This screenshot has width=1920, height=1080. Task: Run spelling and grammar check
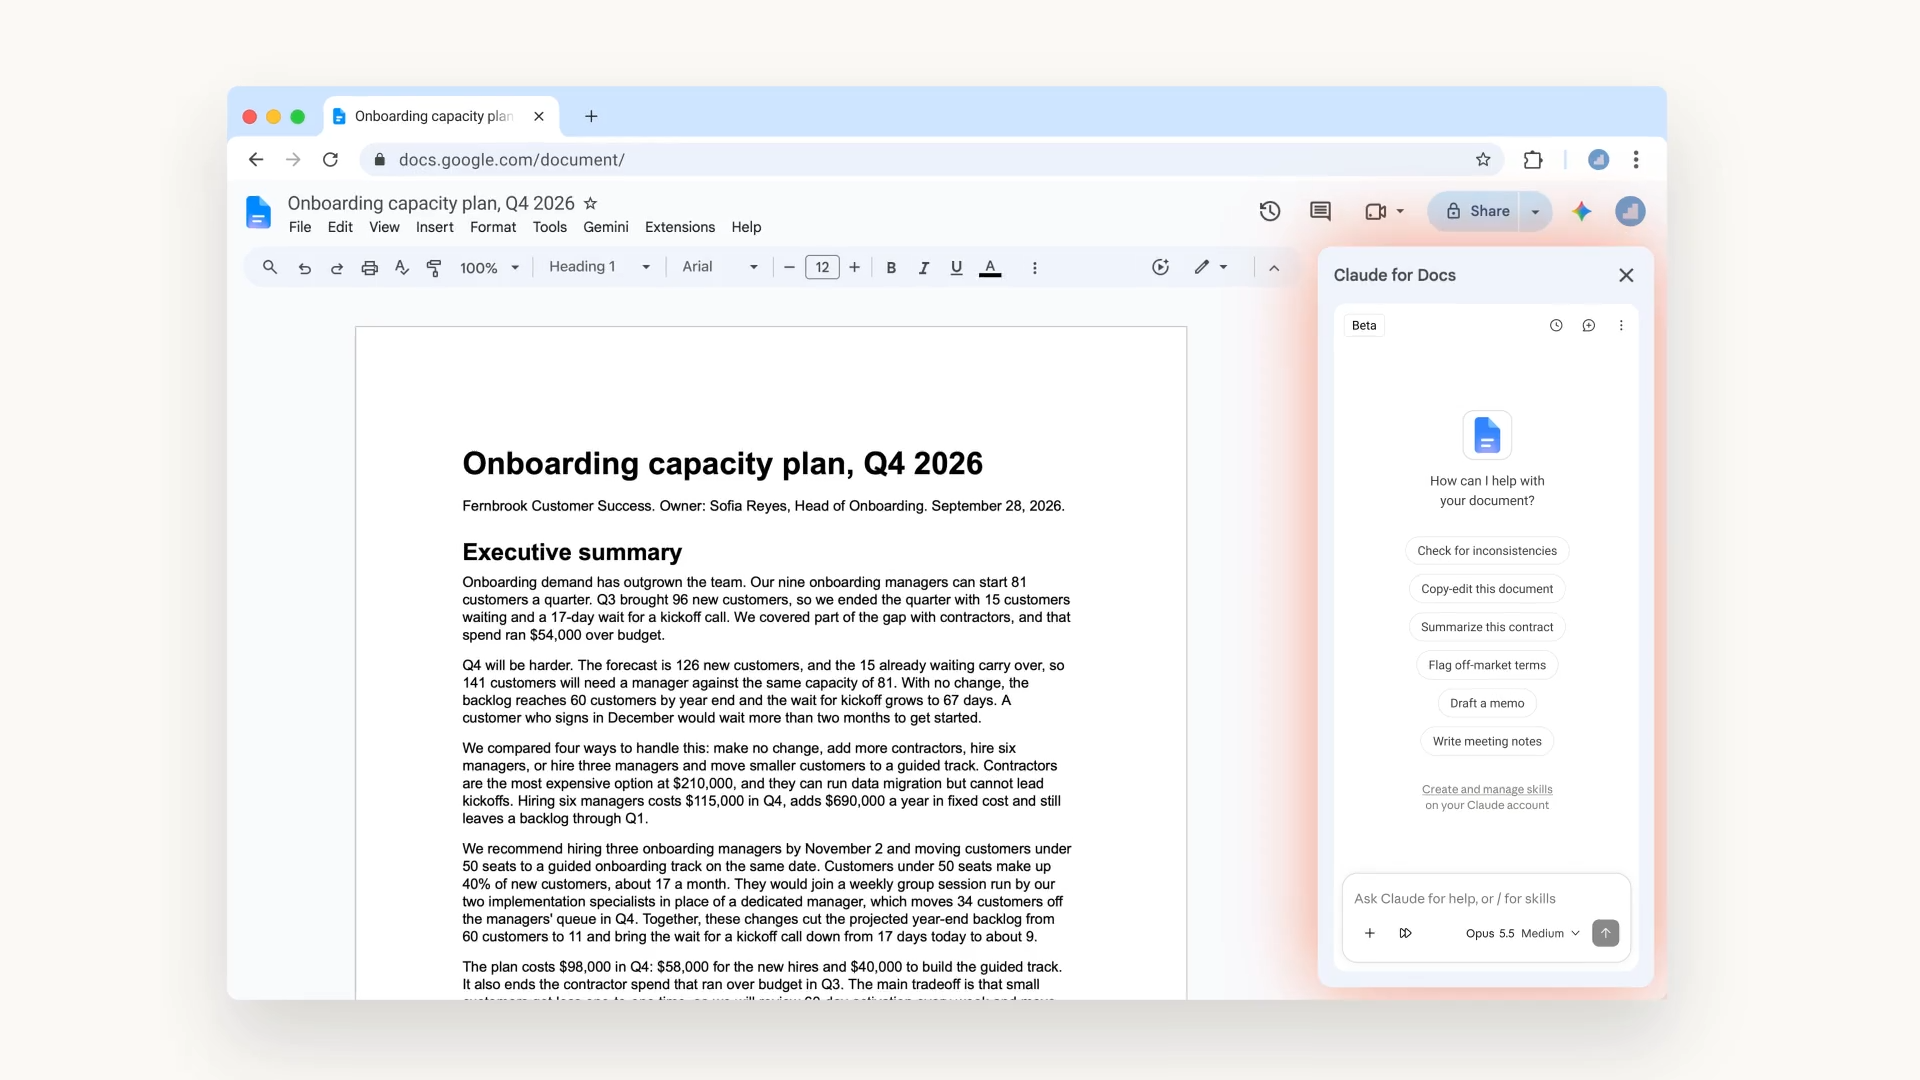coord(402,268)
